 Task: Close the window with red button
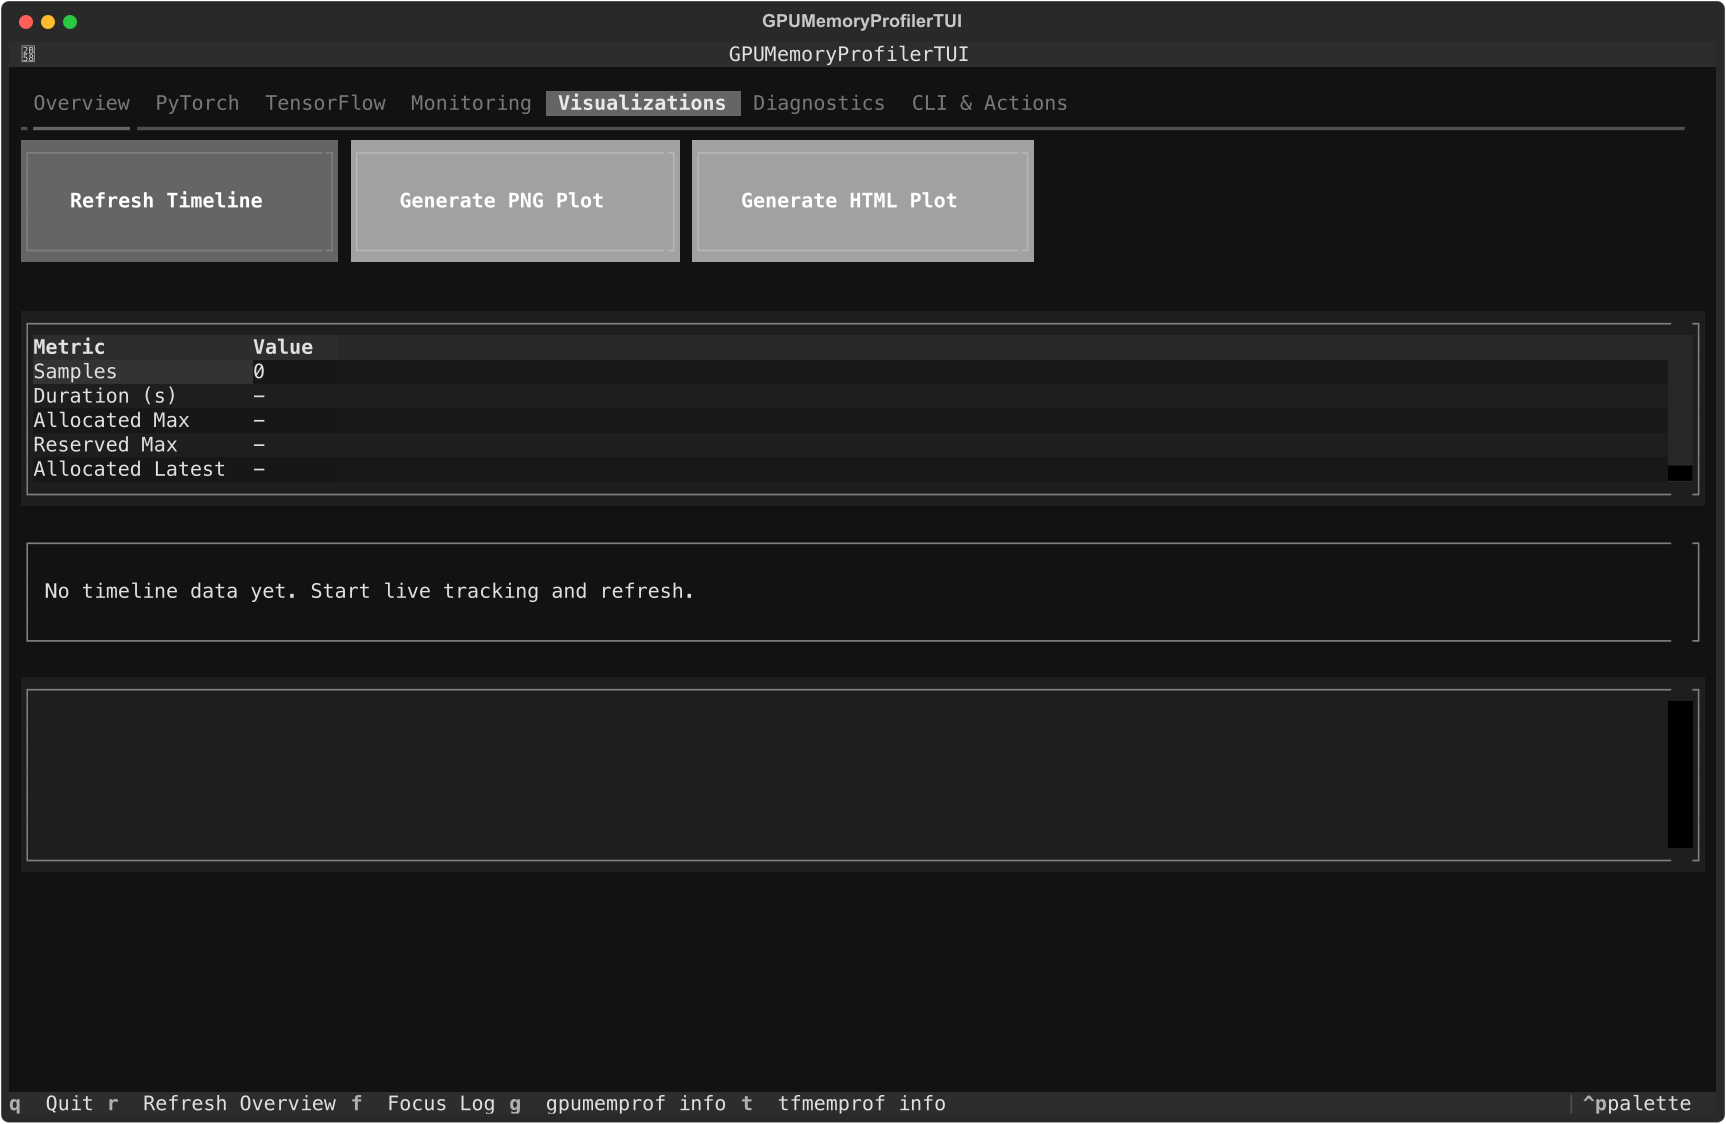click(26, 22)
